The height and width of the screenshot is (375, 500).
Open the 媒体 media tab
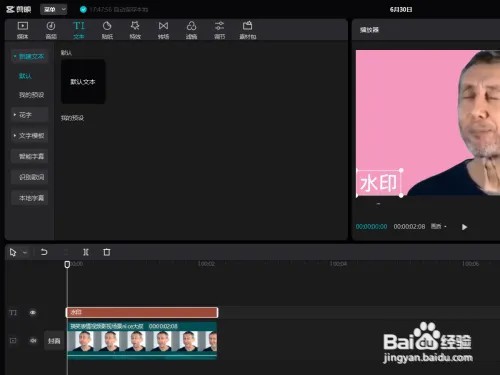(x=23, y=30)
